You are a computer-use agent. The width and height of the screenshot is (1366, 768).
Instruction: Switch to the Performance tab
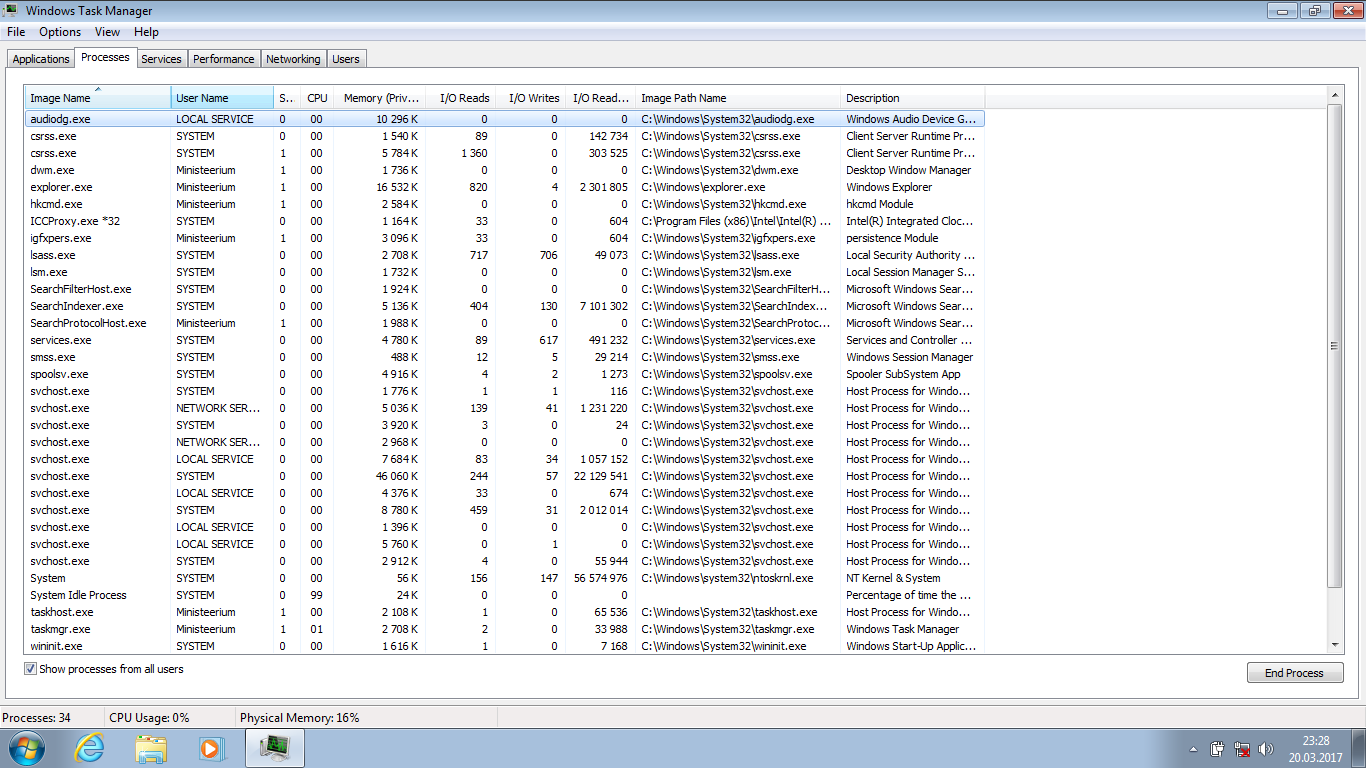pos(223,59)
